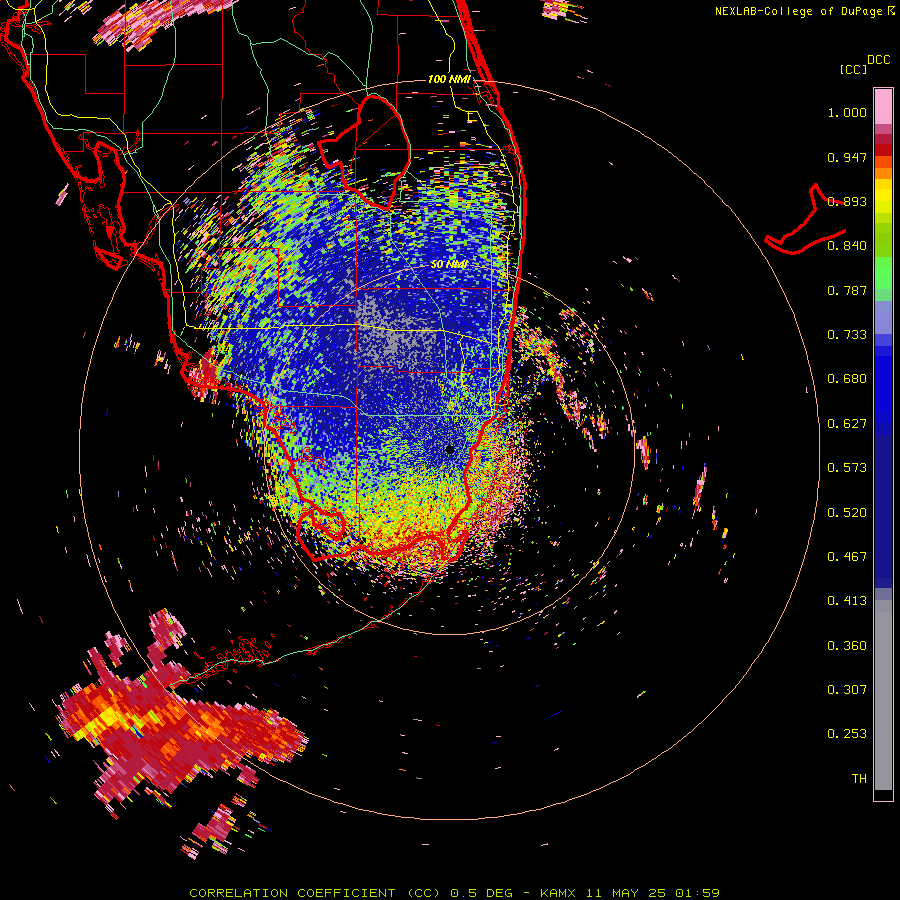This screenshot has width=900, height=900.
Task: Click the 0.573 scale value
Action: [847, 468]
